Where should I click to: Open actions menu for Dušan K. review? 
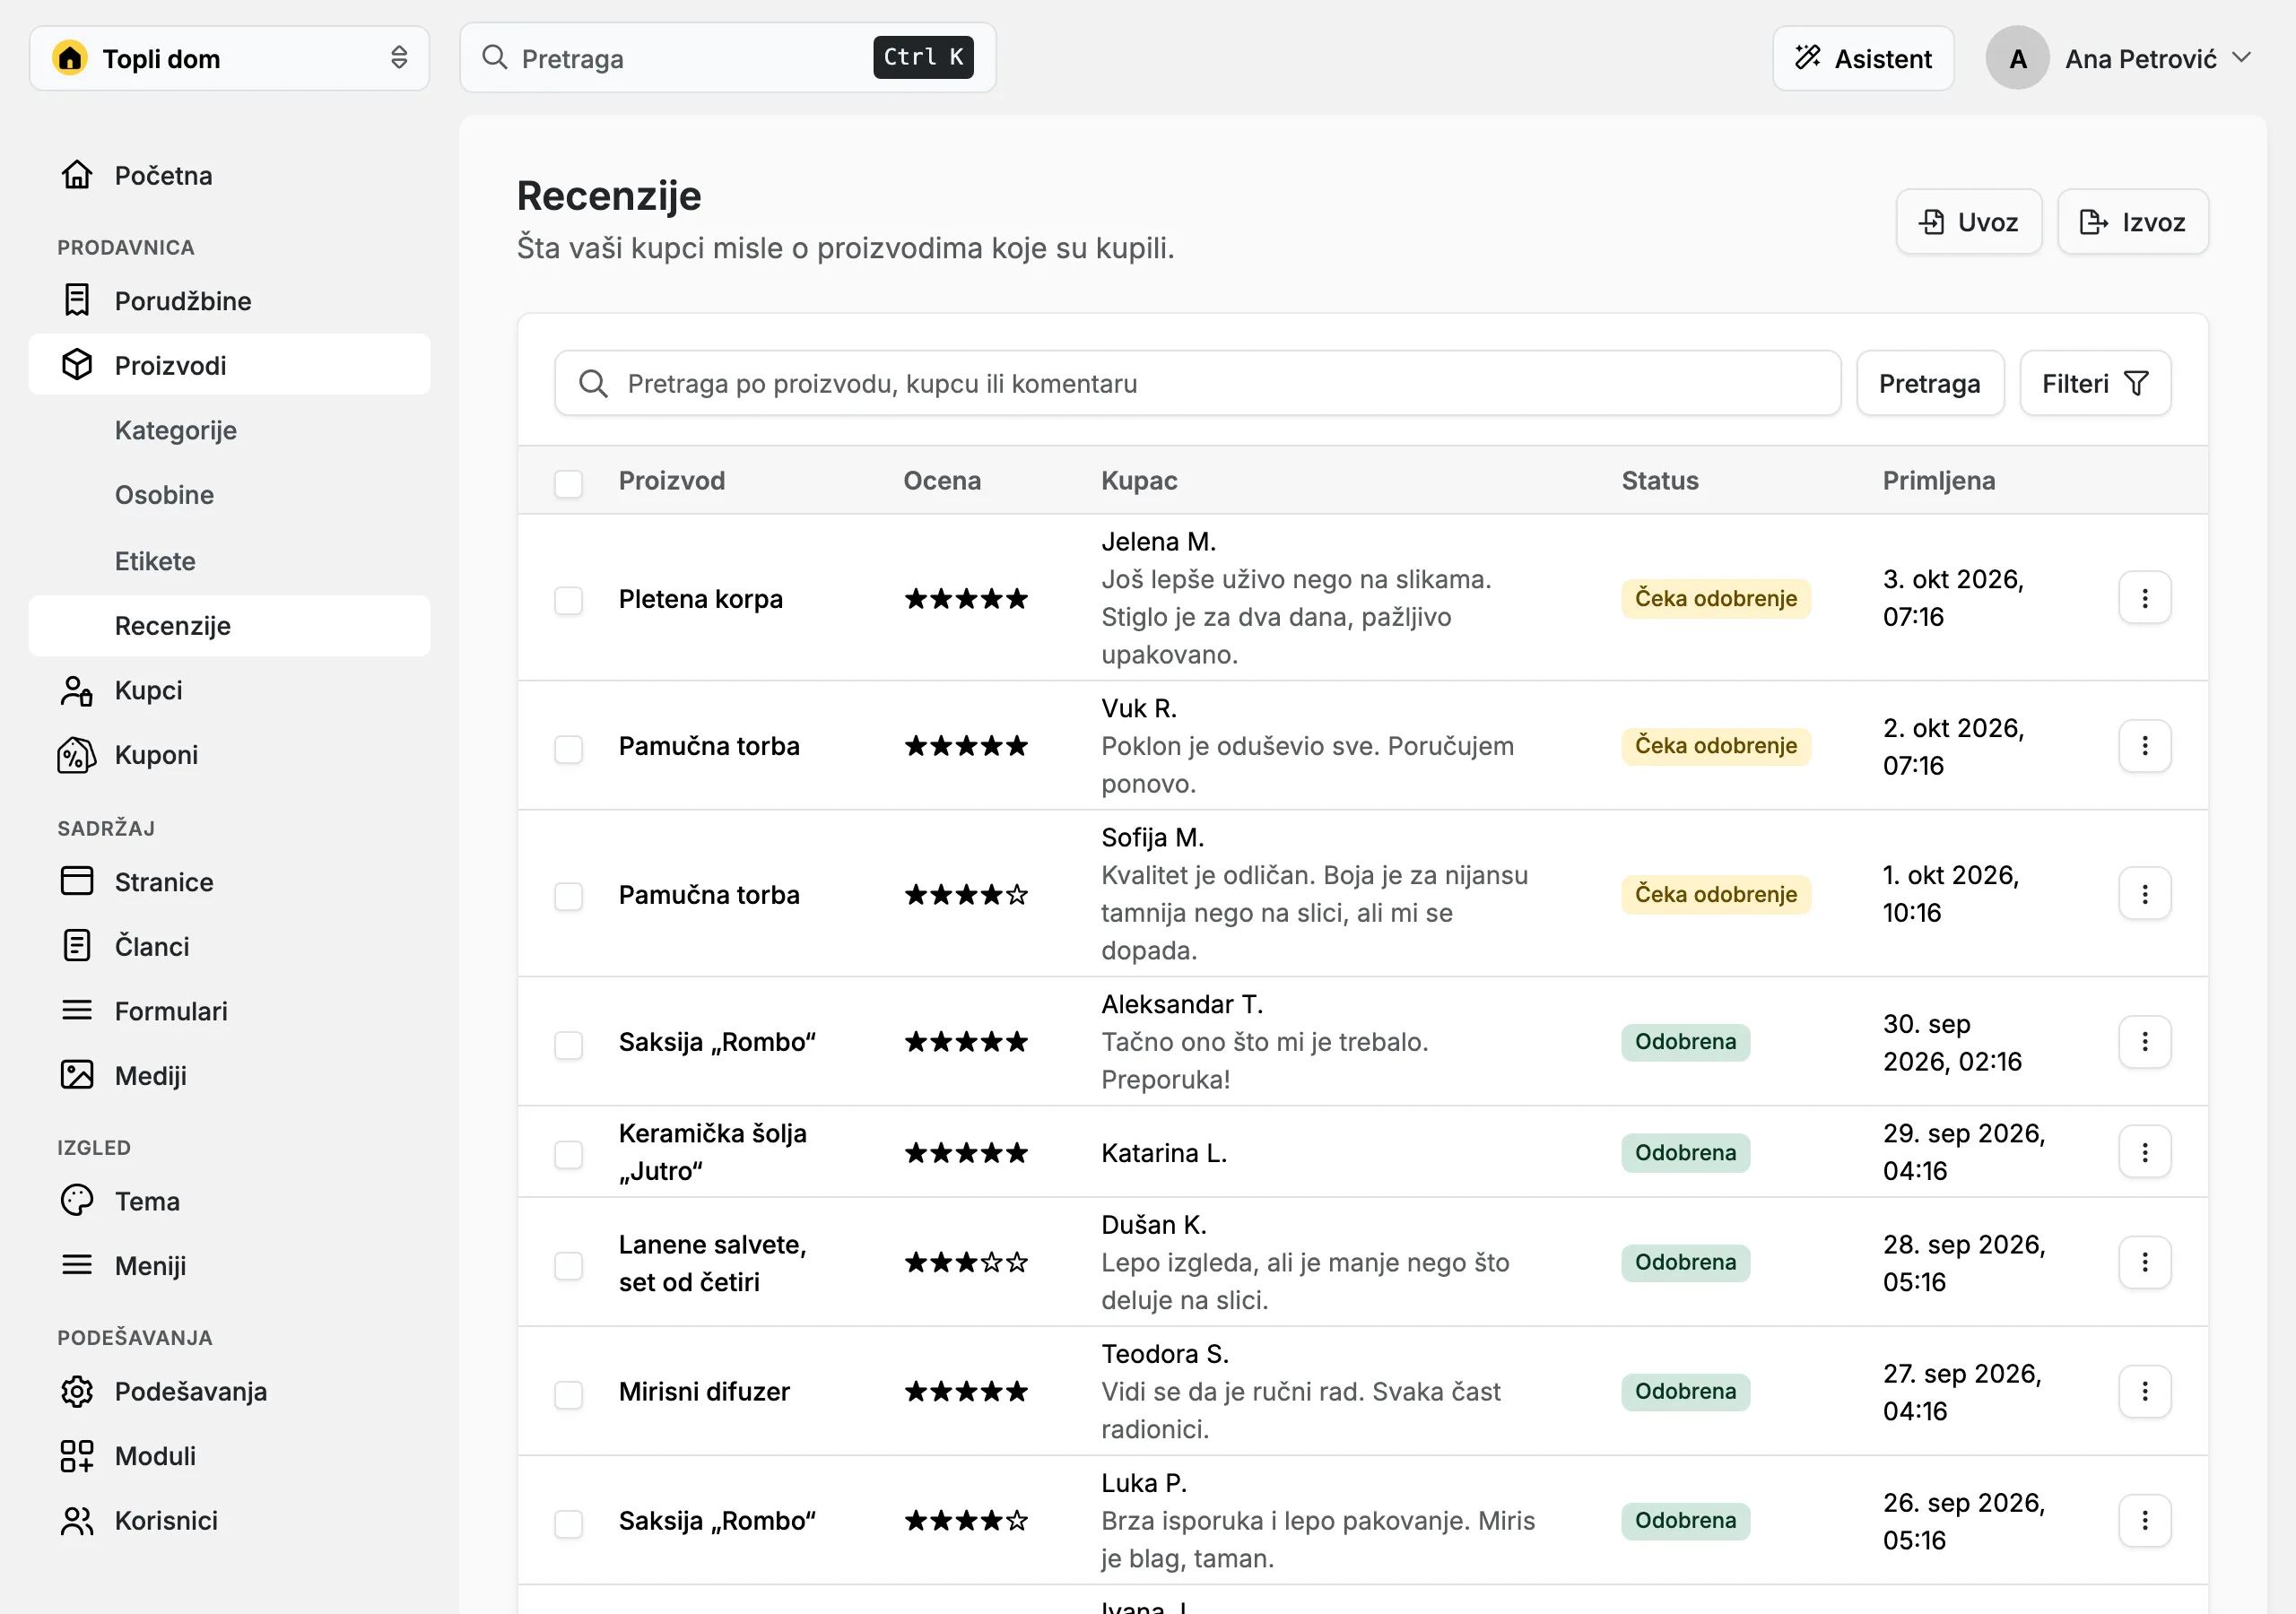pyautogui.click(x=2145, y=1263)
